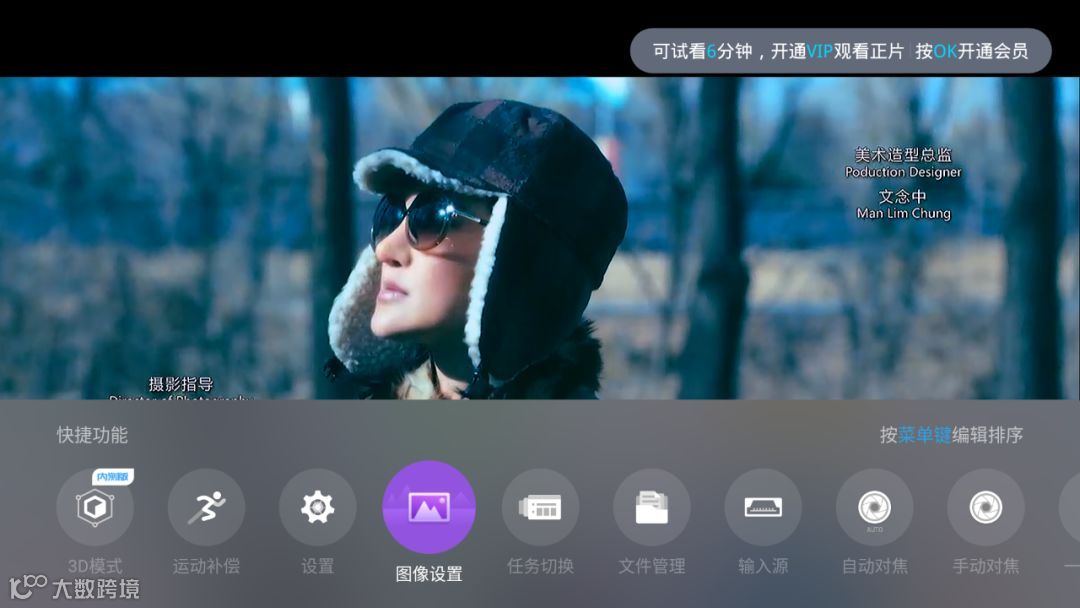1080x608 pixels.
Task: Open the 3D模式 shortcut icon
Action: (x=95, y=507)
